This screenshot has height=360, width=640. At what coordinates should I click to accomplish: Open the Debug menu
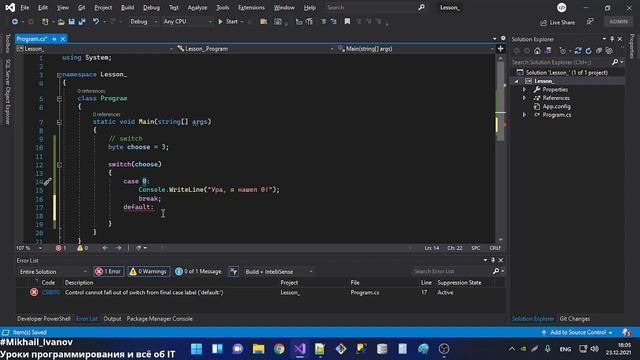point(151,7)
